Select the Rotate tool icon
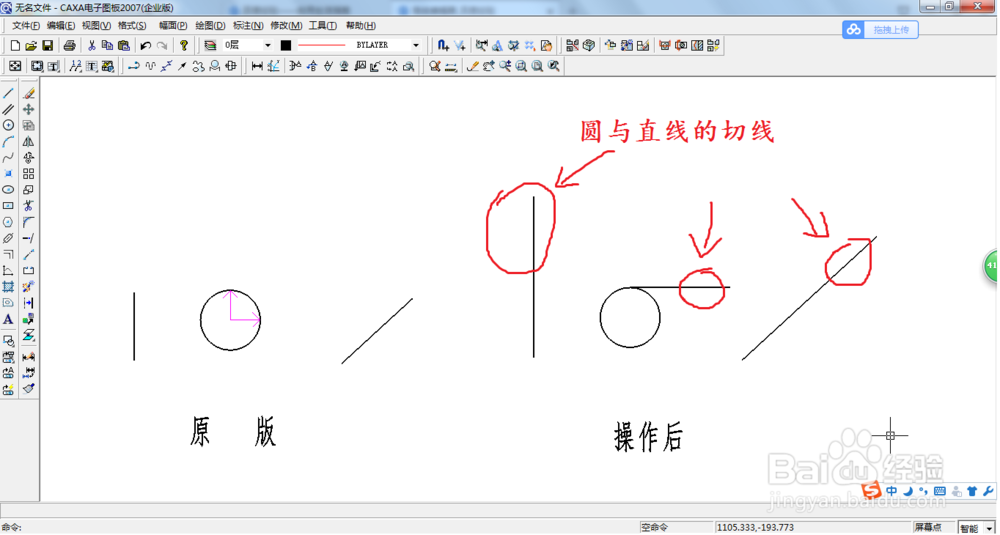This screenshot has height=535, width=1000. 29,158
